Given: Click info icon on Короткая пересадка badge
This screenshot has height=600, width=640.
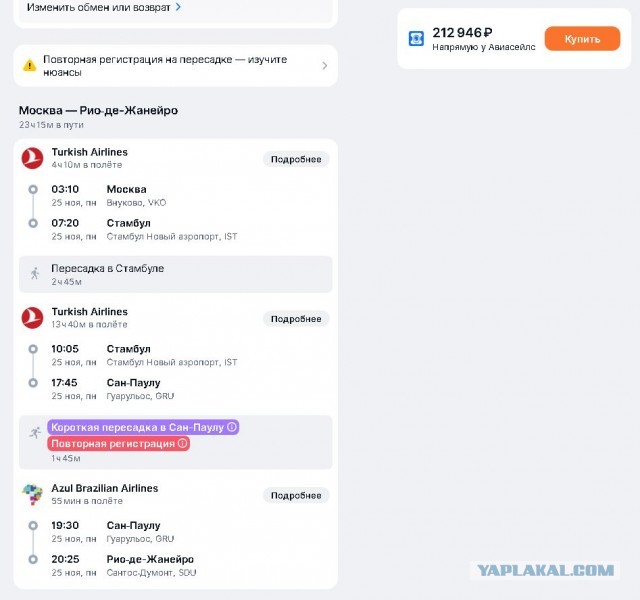Looking at the screenshot, I should (x=232, y=427).
